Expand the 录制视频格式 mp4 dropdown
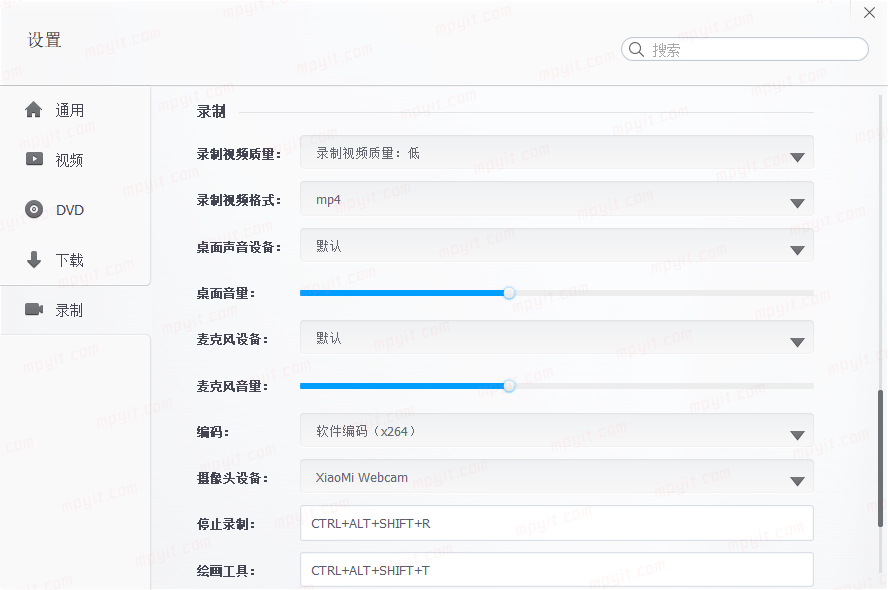 pyautogui.click(x=557, y=199)
